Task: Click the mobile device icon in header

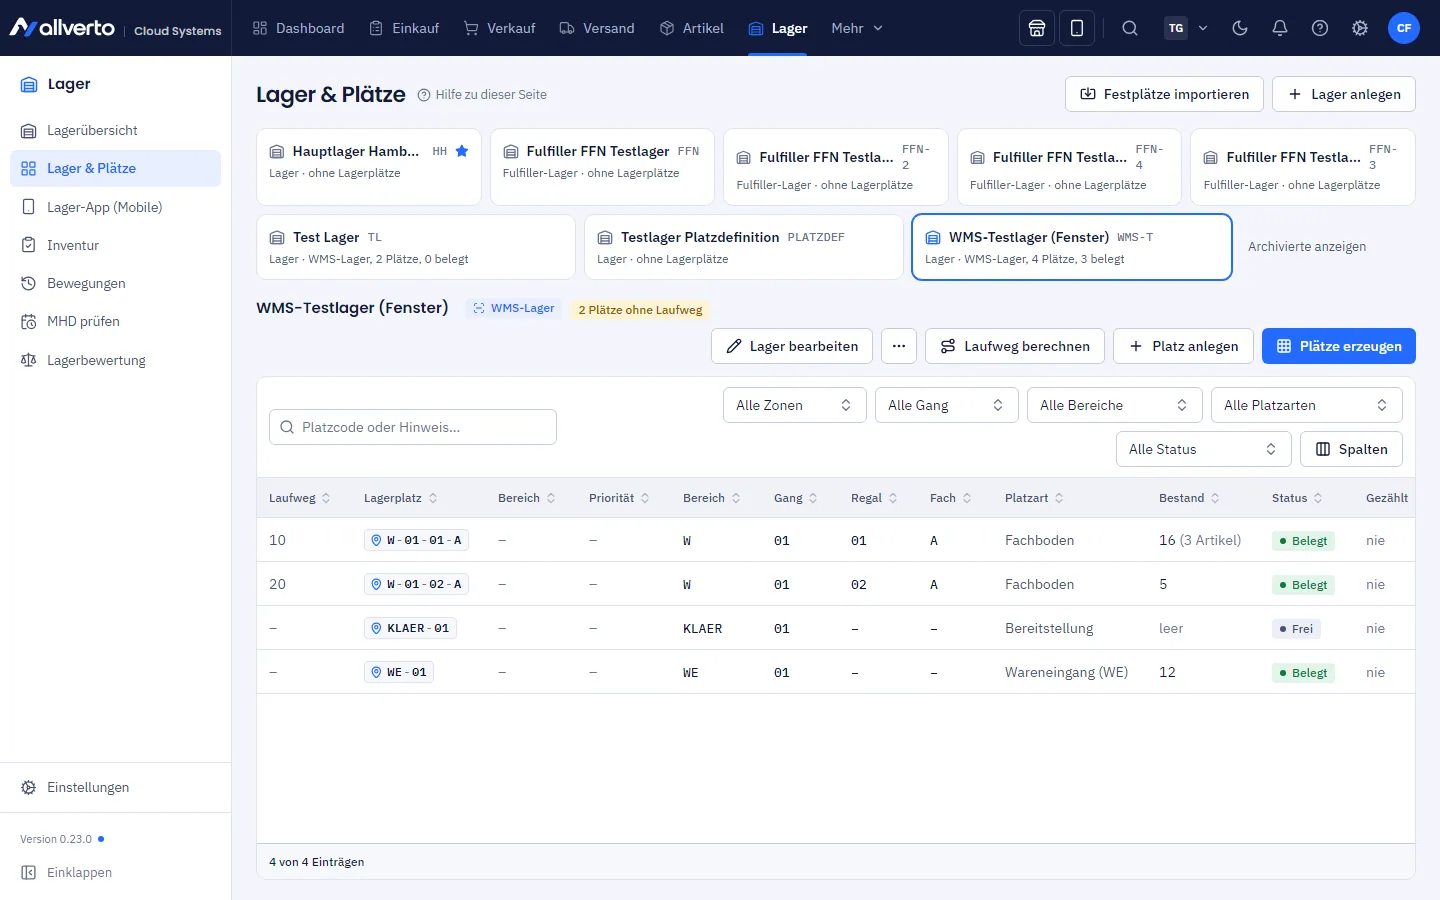Action: coord(1077,28)
